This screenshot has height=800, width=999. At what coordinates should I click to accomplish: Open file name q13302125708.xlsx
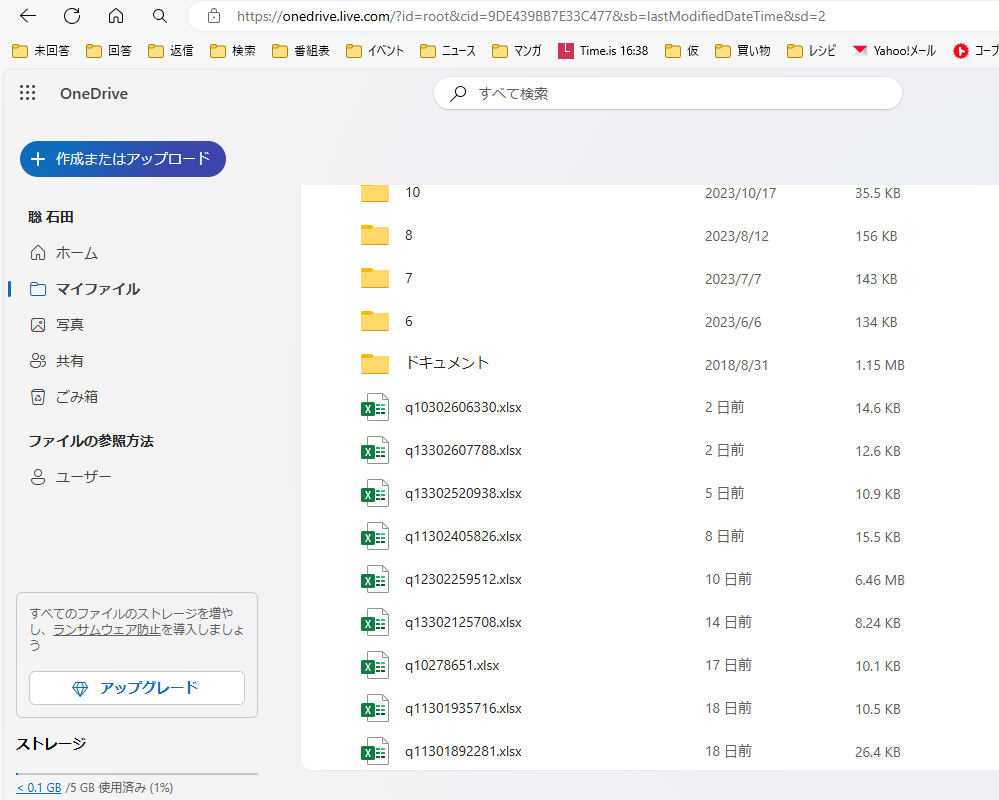click(463, 622)
